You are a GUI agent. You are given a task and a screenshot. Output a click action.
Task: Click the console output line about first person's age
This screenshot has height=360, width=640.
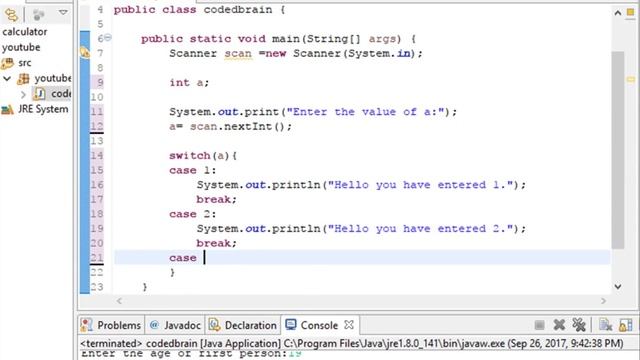pyautogui.click(x=191, y=354)
